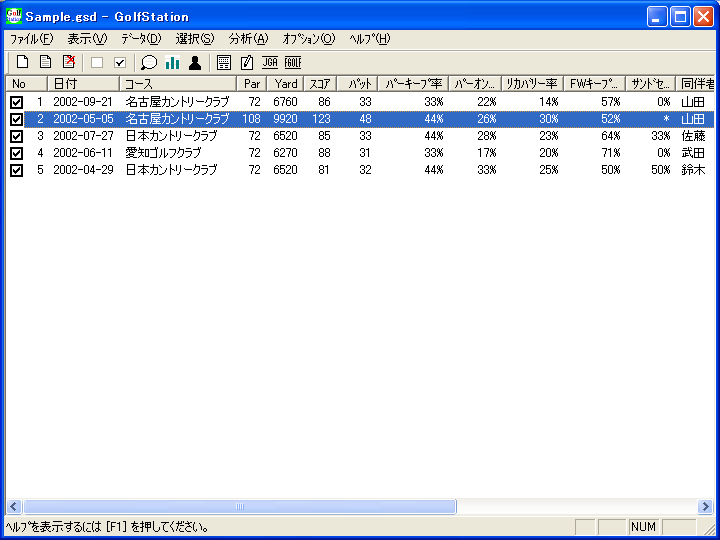The image size is (720, 540).
Task: Sort by the パット column header
Action: point(357,84)
